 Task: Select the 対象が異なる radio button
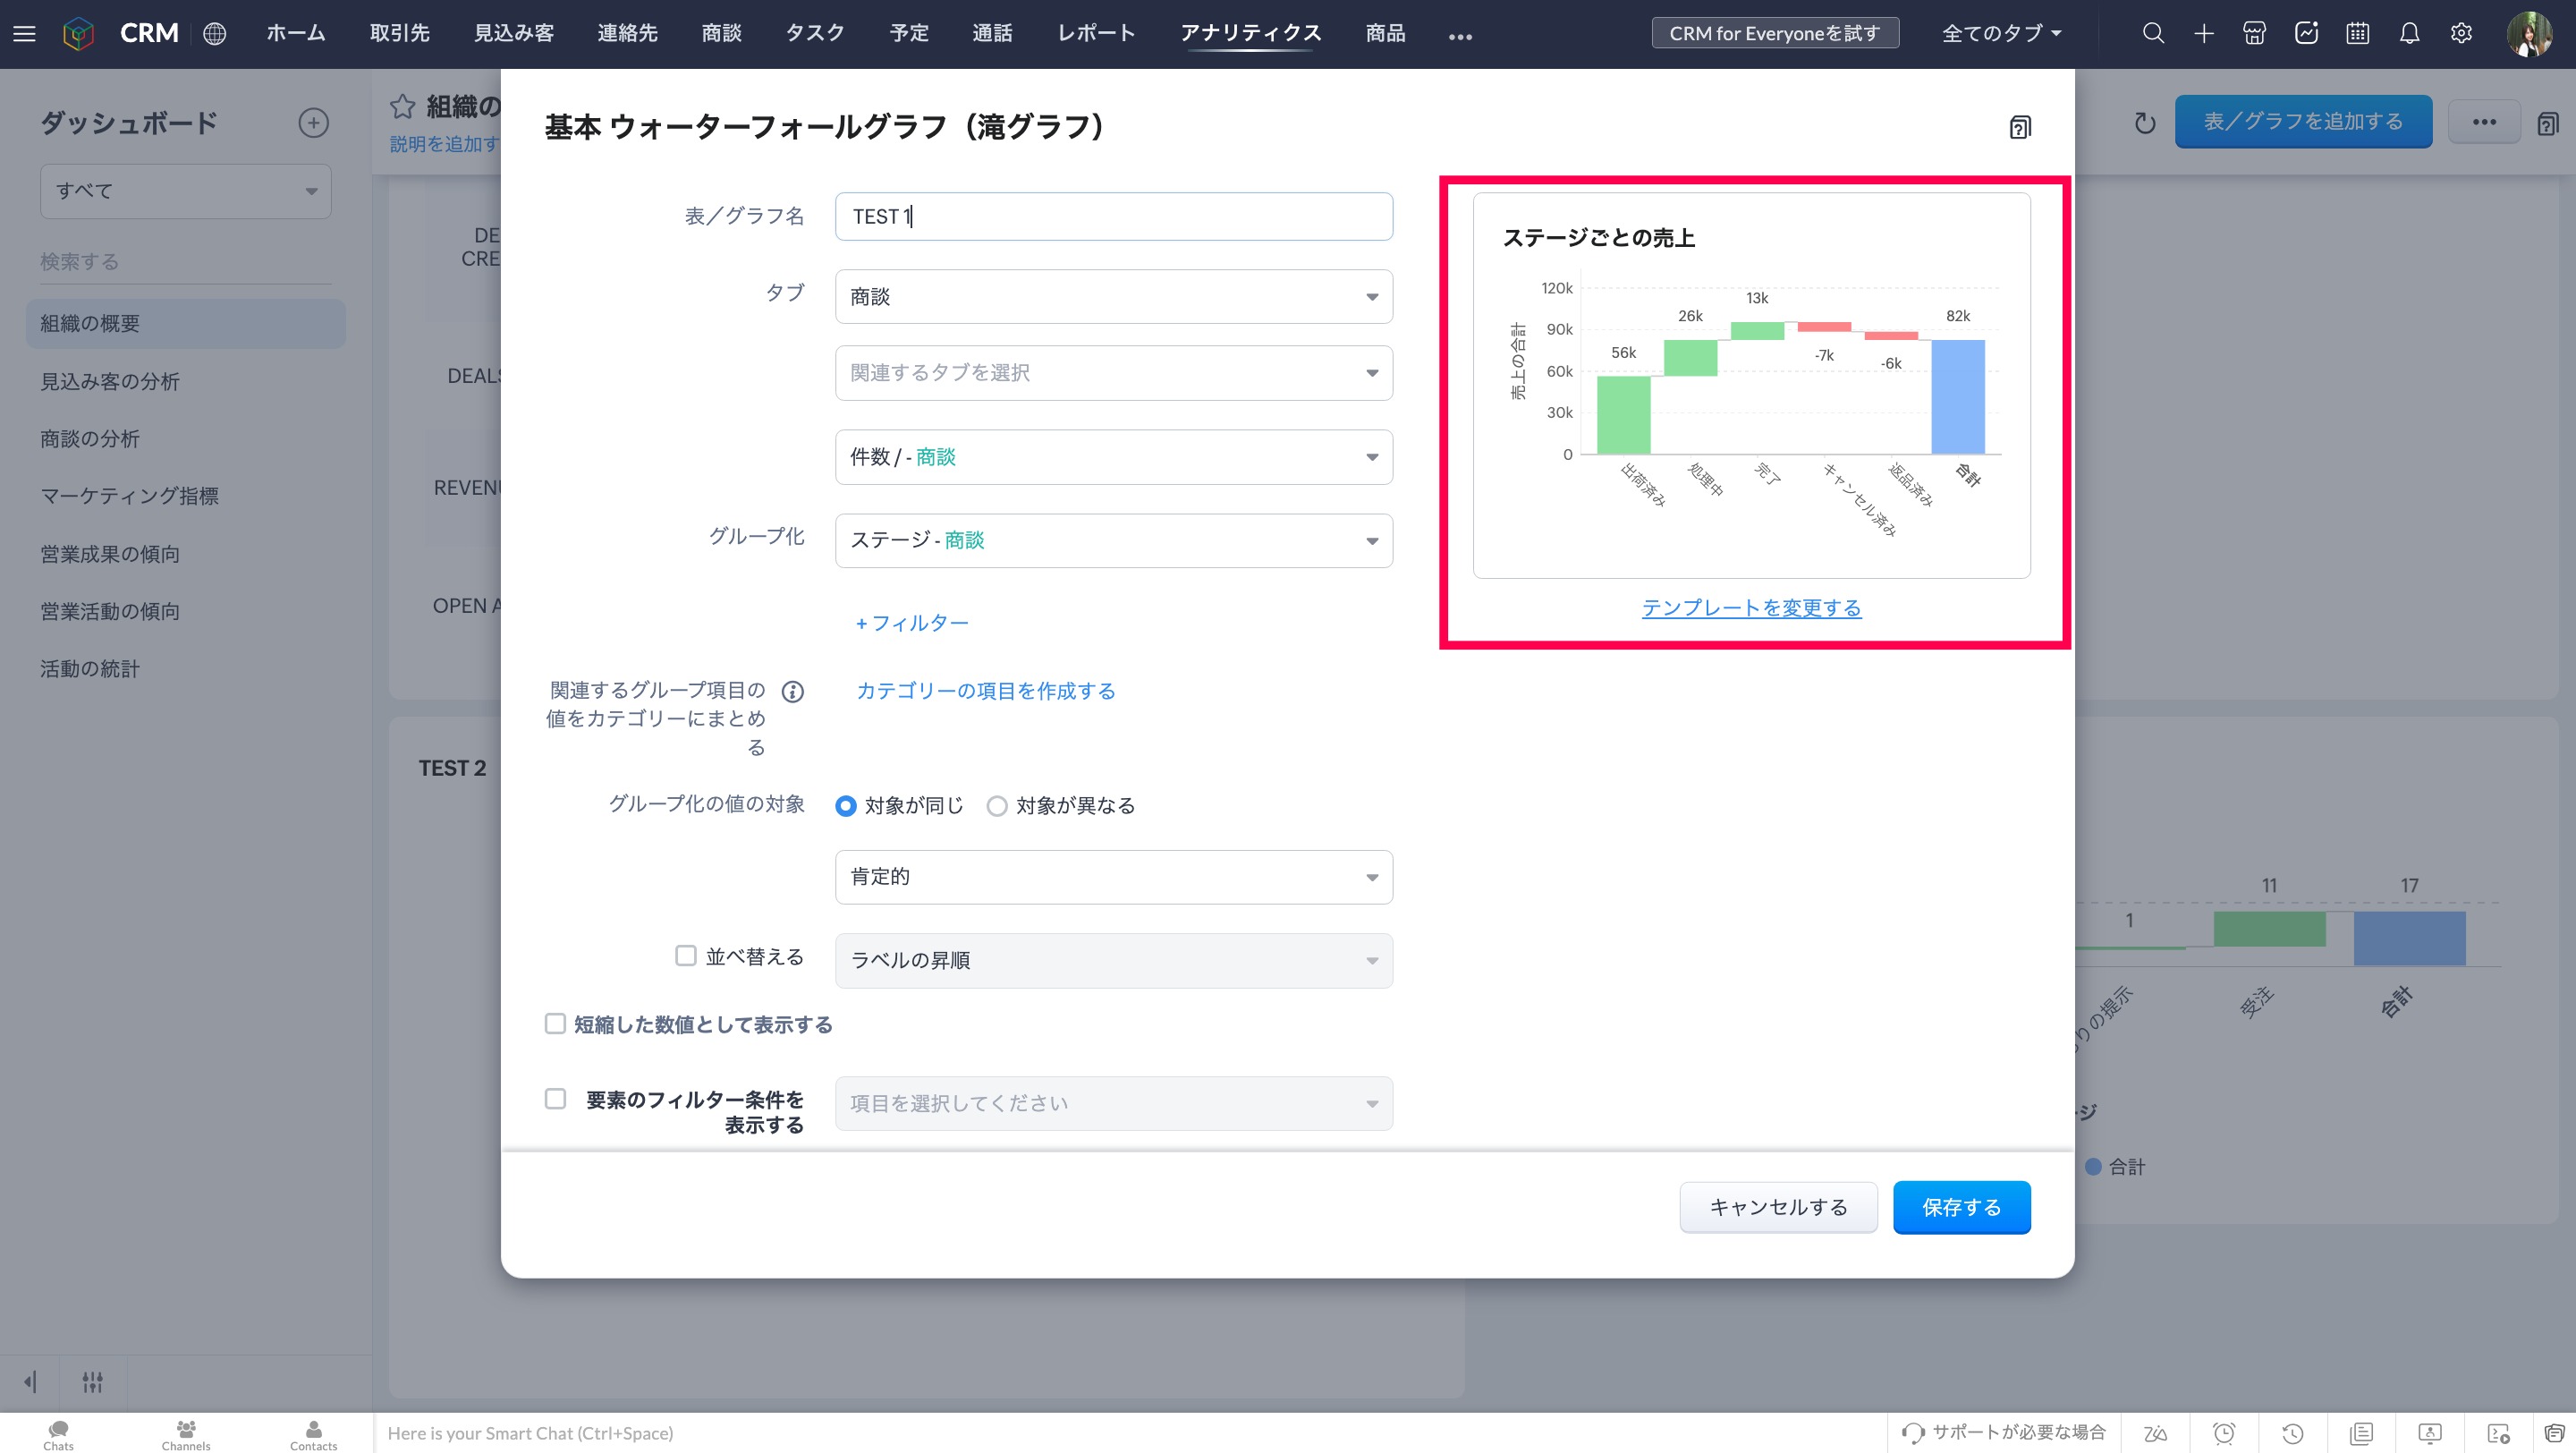pyautogui.click(x=997, y=806)
